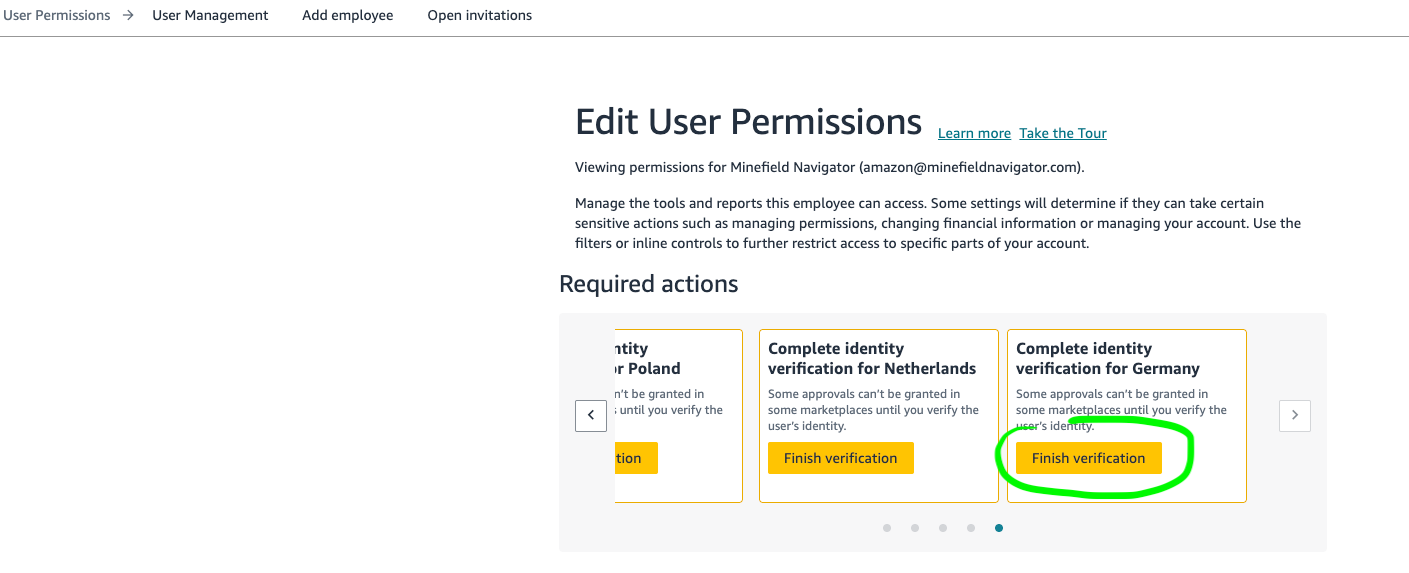Viewport: 1409px width, 573px height.
Task: Open the User Management tab
Action: (x=210, y=15)
